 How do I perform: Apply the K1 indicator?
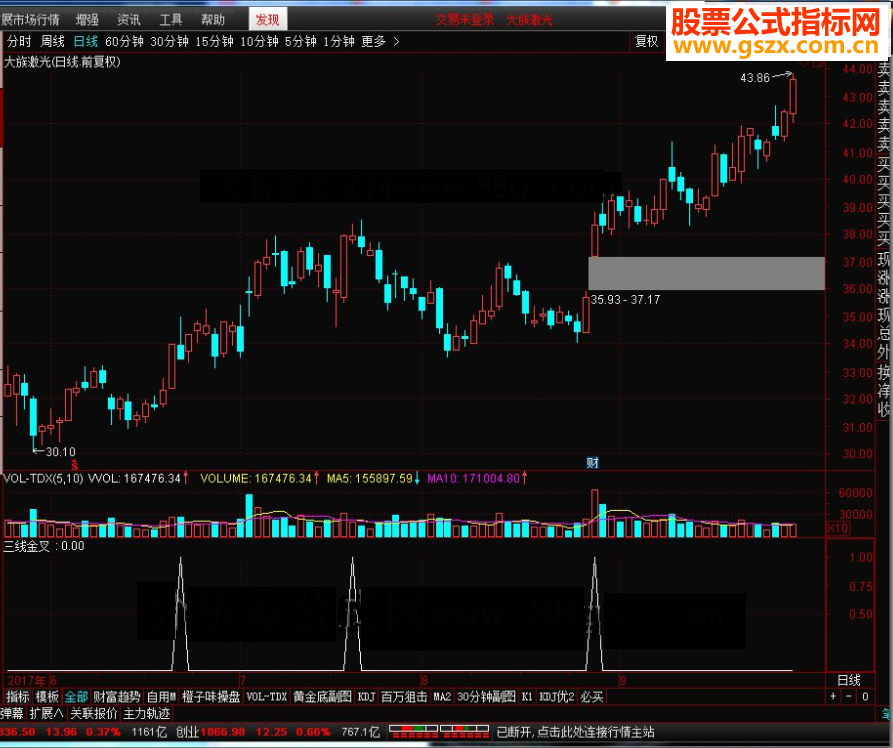pyautogui.click(x=527, y=697)
